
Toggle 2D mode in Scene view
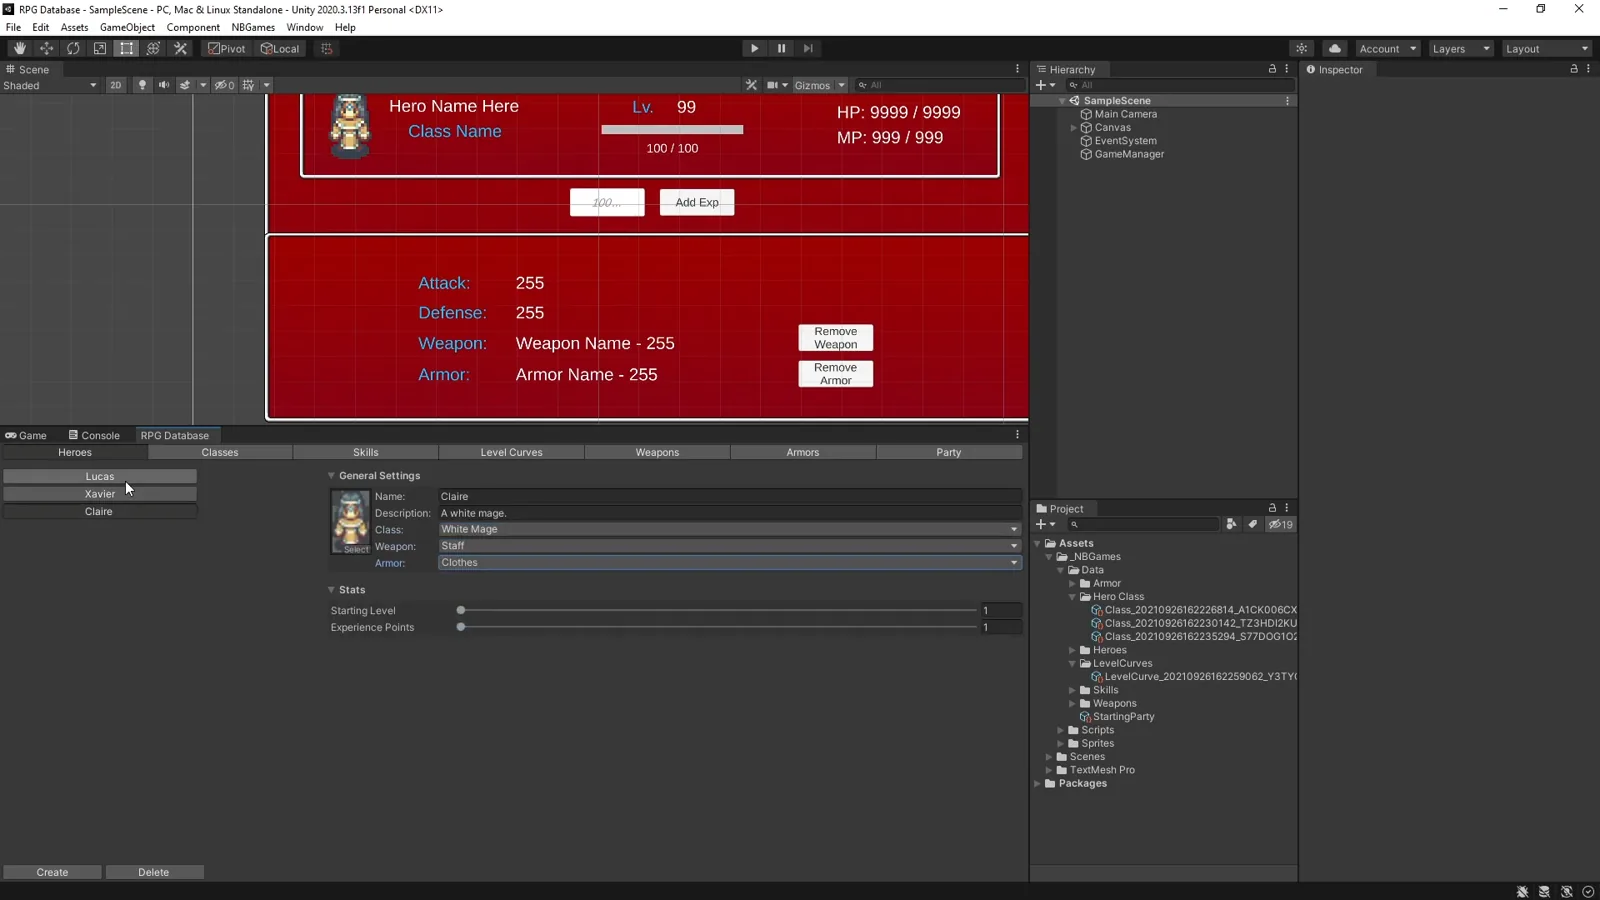point(116,85)
